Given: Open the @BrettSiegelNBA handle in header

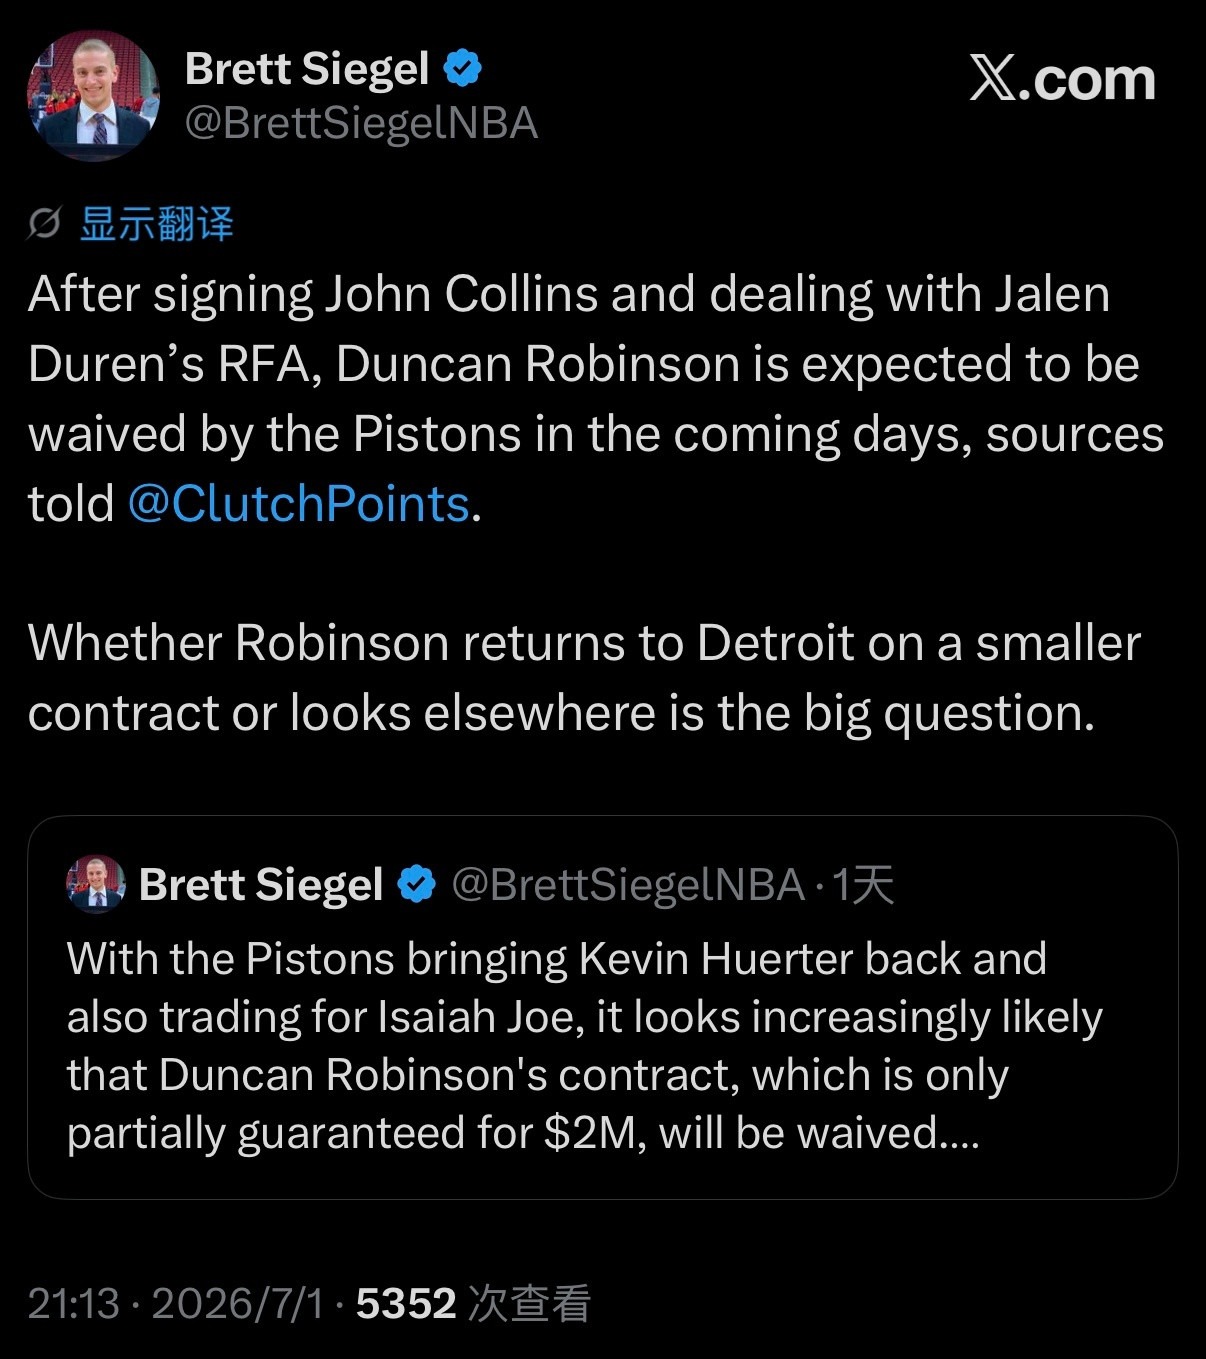Looking at the screenshot, I should [361, 123].
